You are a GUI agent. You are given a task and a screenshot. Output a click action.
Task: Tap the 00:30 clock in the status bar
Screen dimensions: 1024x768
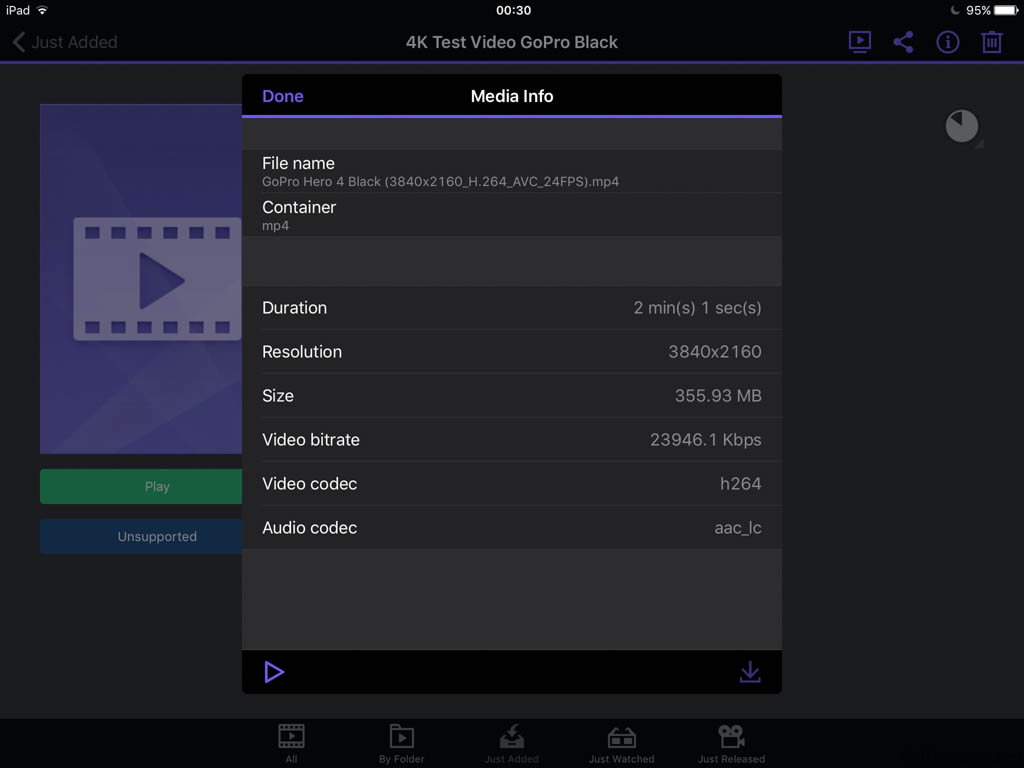click(513, 10)
